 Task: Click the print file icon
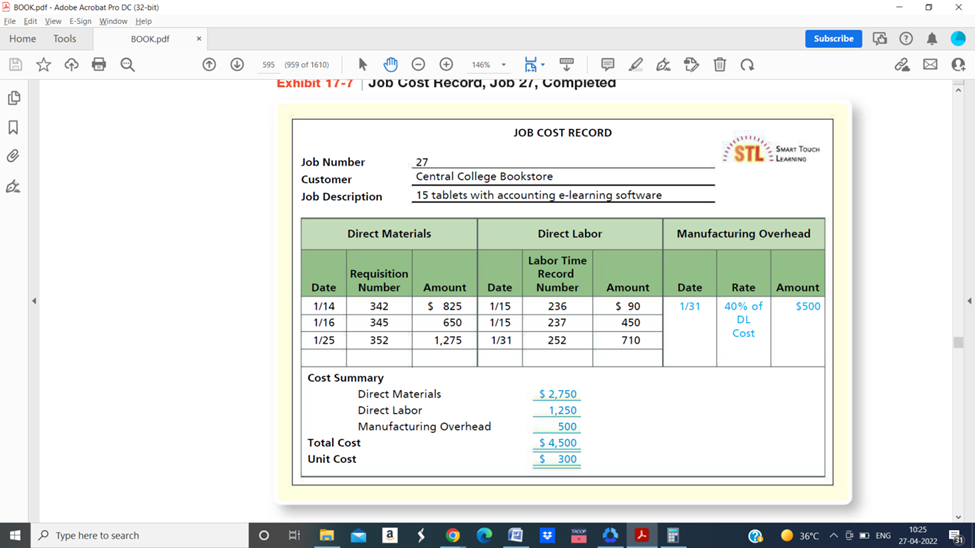[98, 65]
